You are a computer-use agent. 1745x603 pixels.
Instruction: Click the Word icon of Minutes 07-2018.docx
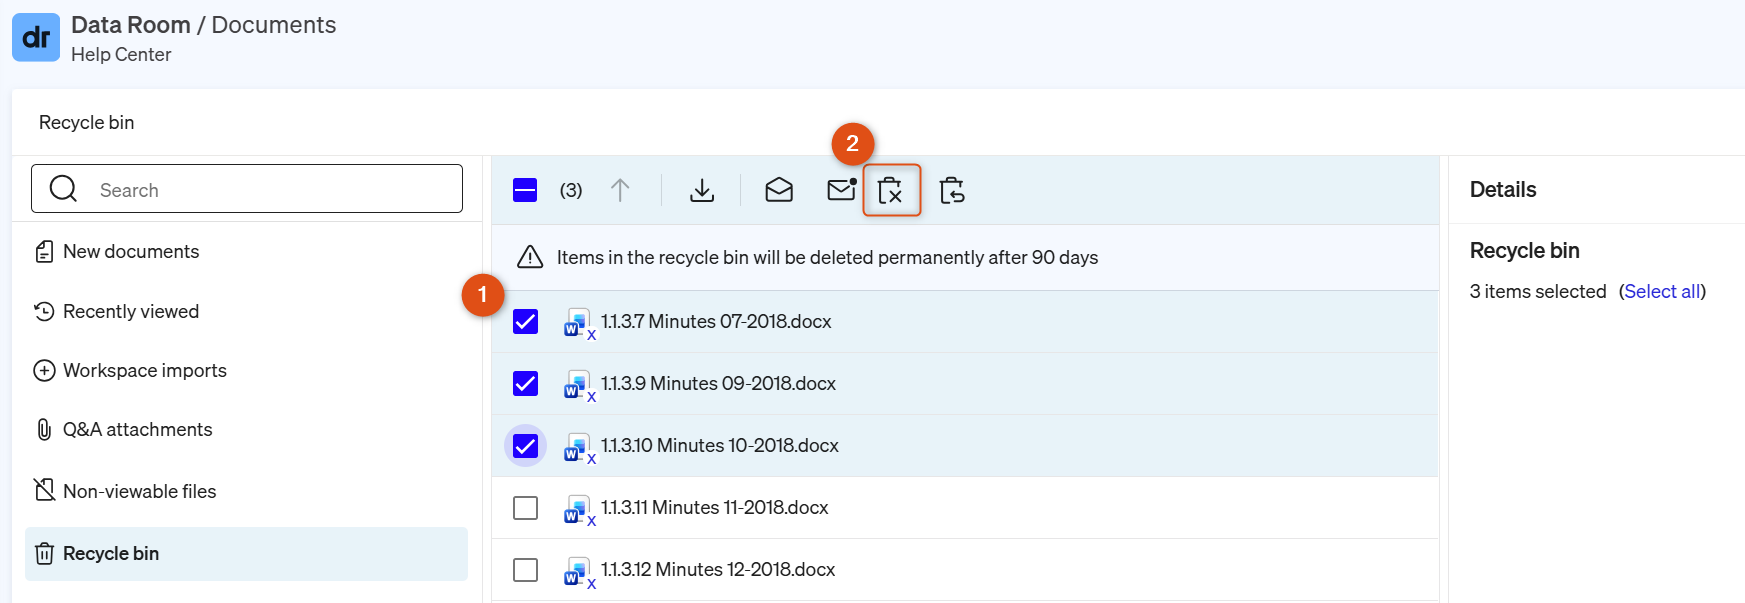pyautogui.click(x=576, y=322)
